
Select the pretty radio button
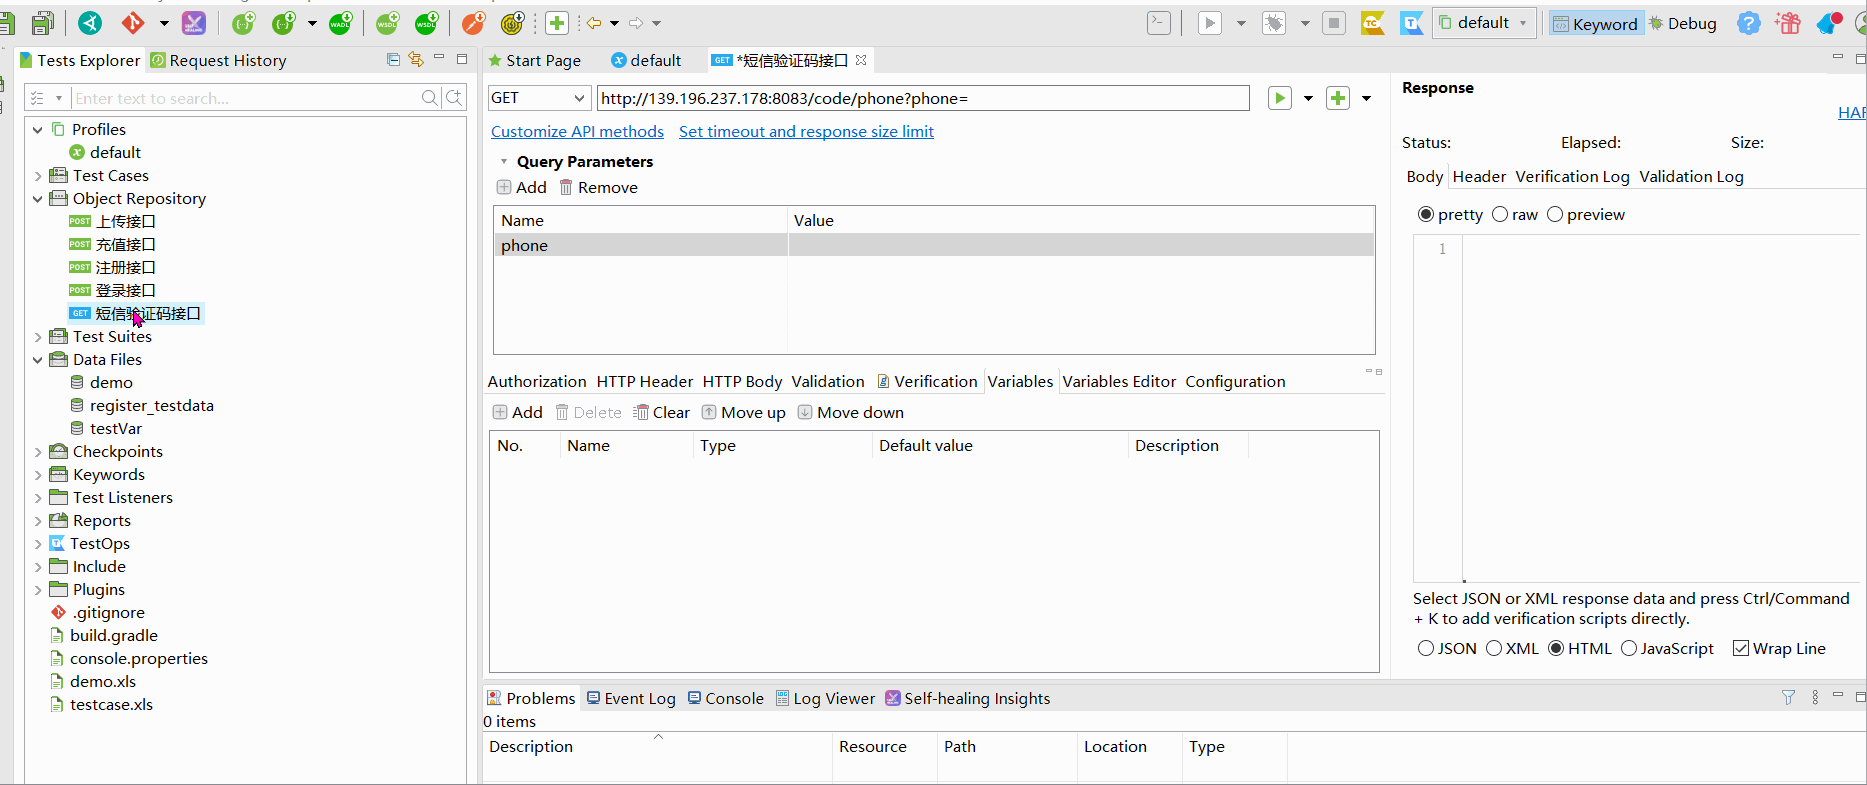(x=1426, y=215)
